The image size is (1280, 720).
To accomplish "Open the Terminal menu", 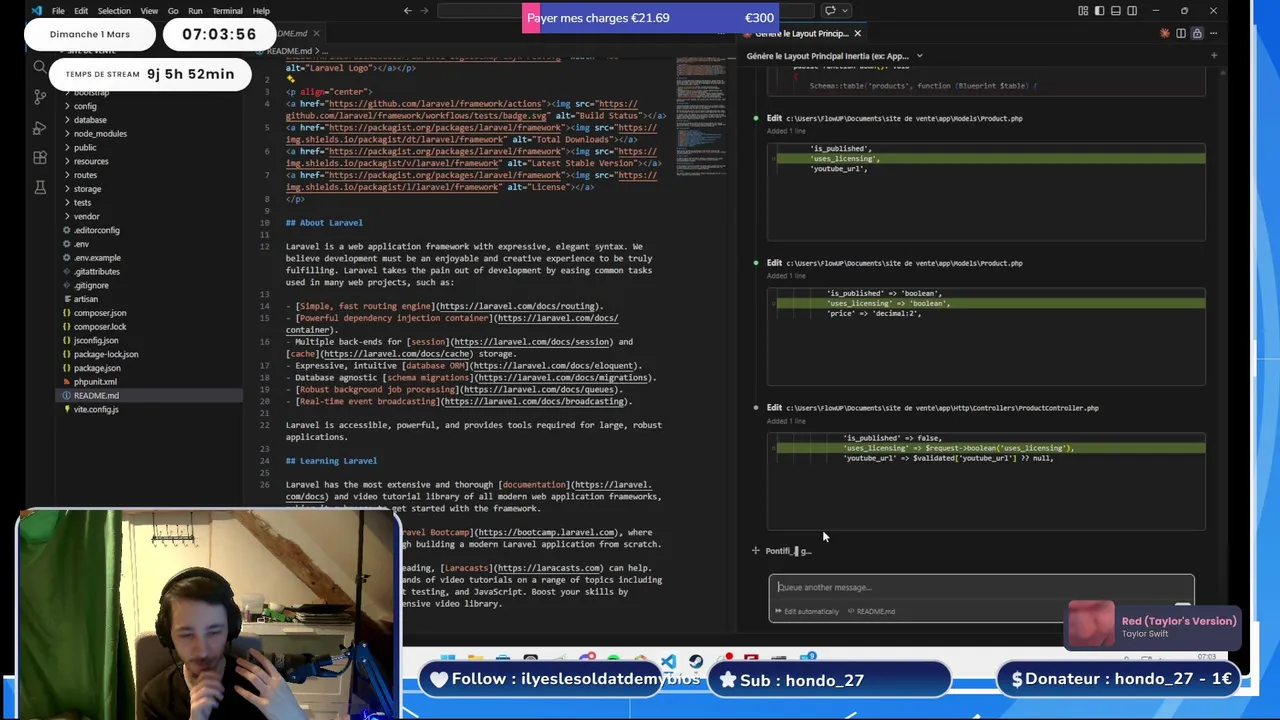I will point(227,11).
